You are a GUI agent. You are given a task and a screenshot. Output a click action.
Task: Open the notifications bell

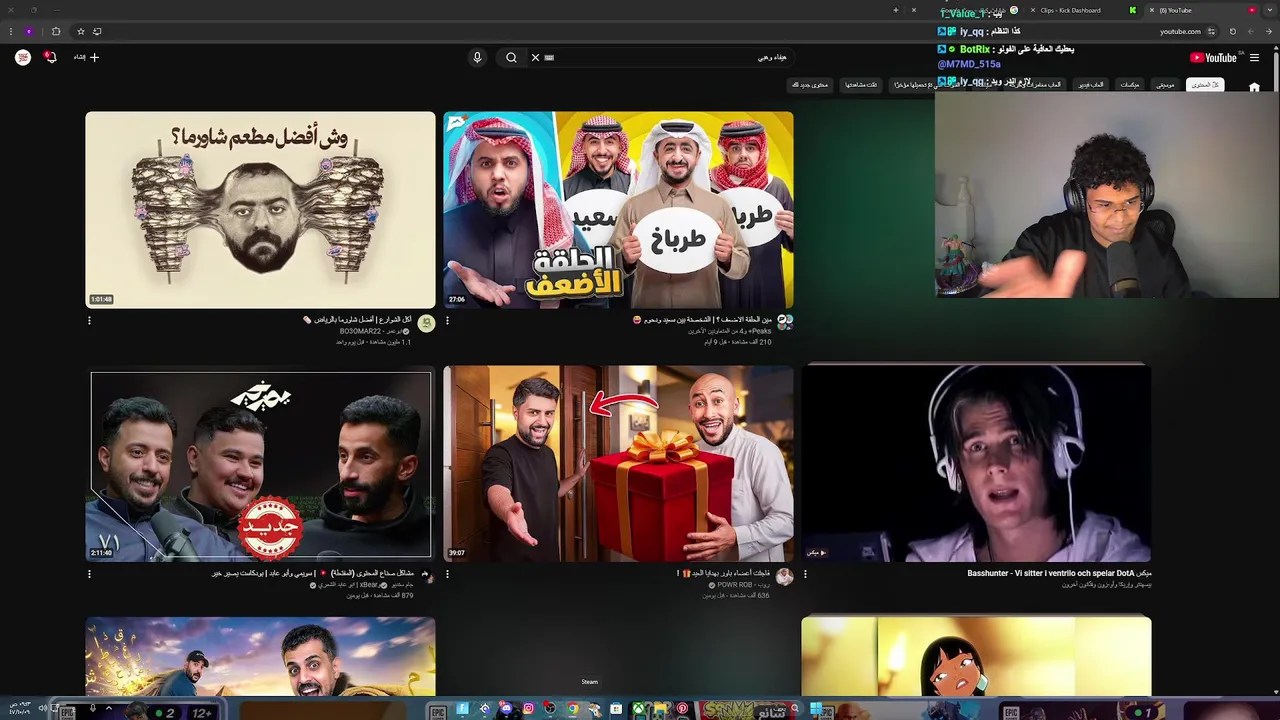pyautogui.click(x=51, y=58)
